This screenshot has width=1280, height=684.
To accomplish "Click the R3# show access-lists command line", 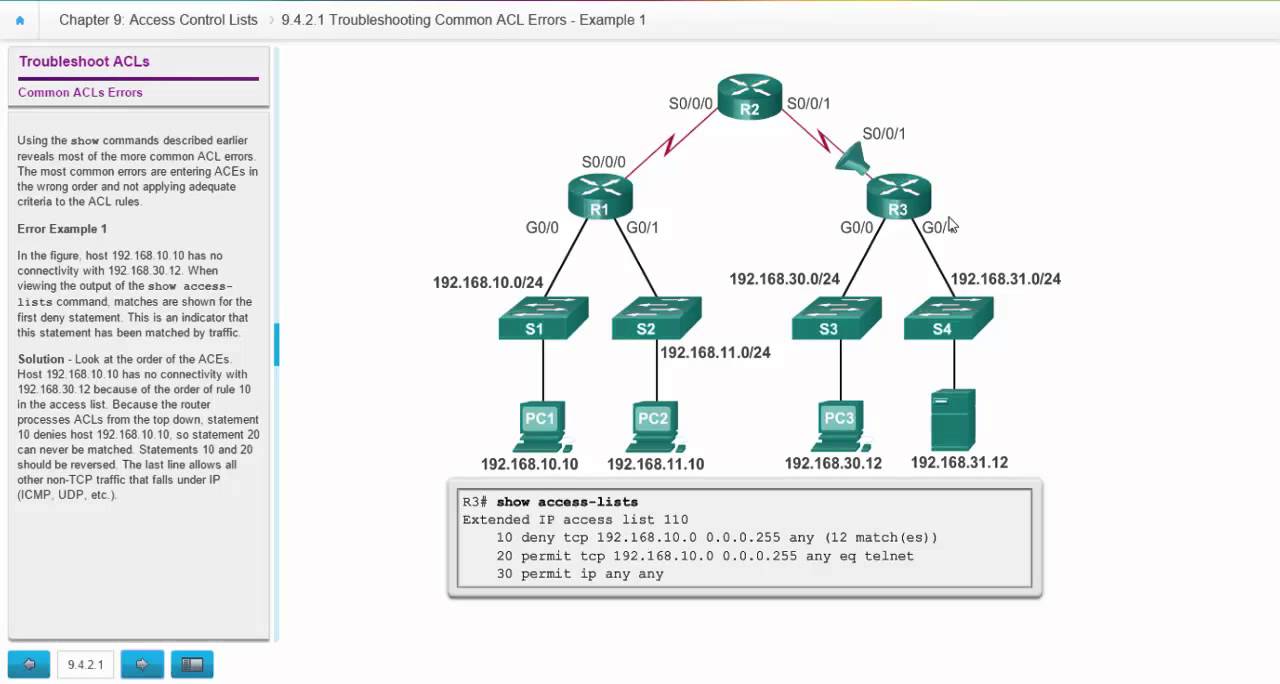I will tap(550, 501).
